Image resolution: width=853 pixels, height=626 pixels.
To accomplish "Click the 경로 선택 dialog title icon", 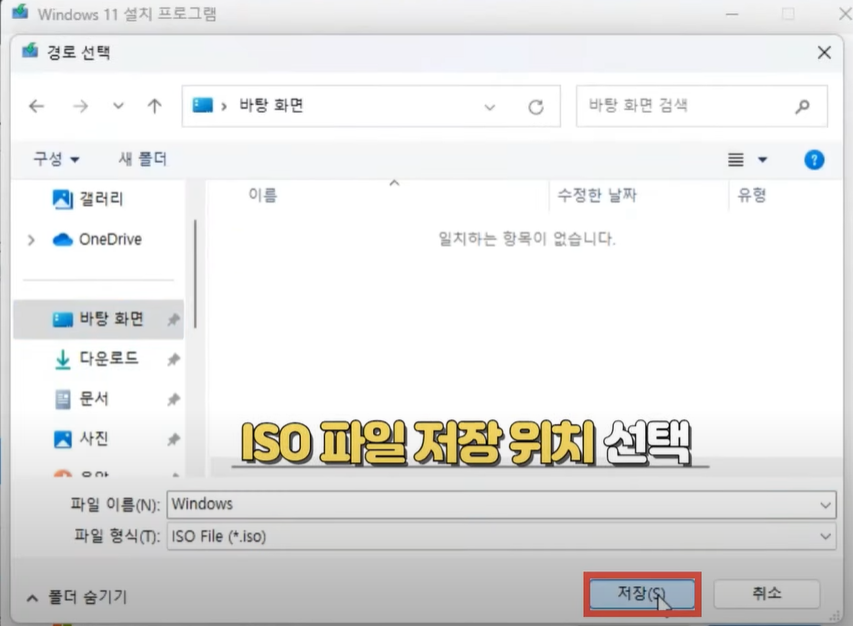I will (x=30, y=51).
